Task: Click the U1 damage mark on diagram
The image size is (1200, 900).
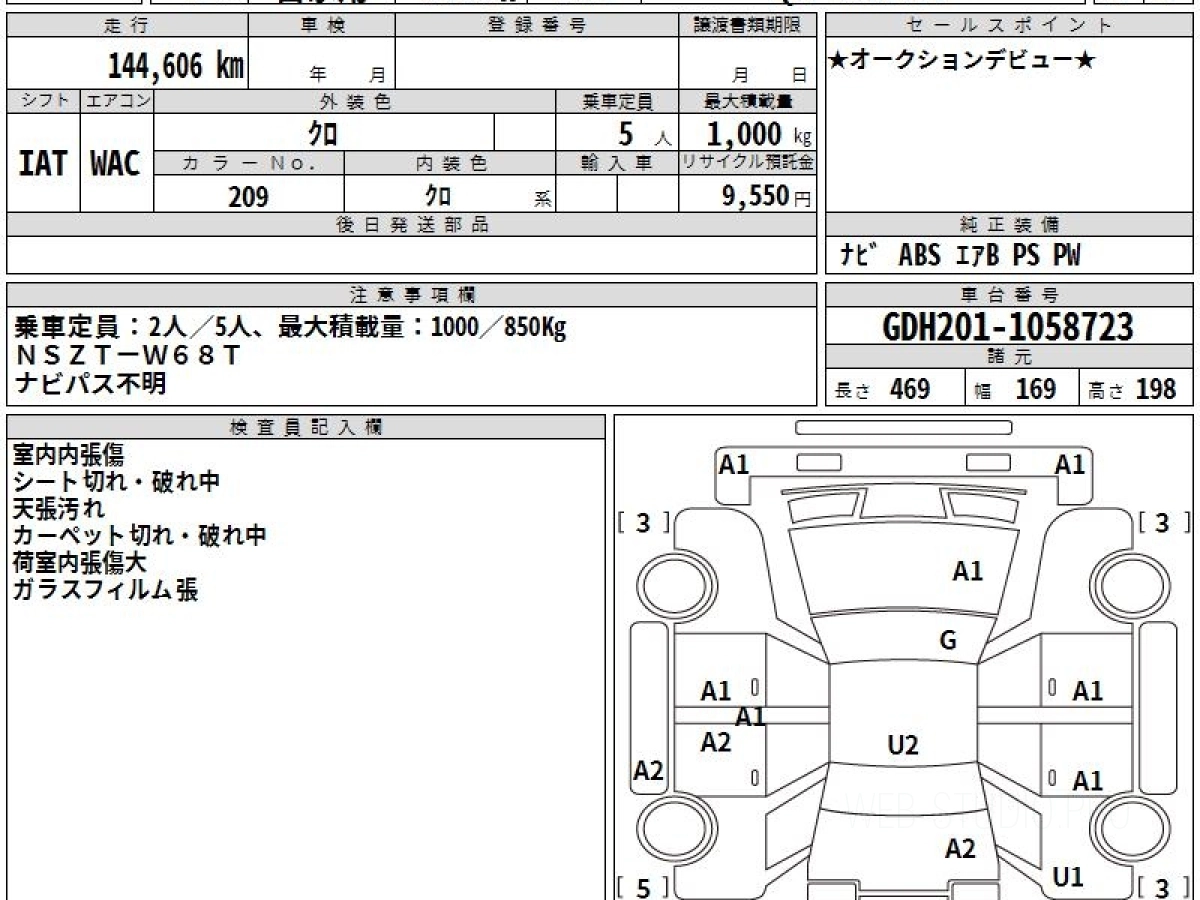Action: (1069, 877)
